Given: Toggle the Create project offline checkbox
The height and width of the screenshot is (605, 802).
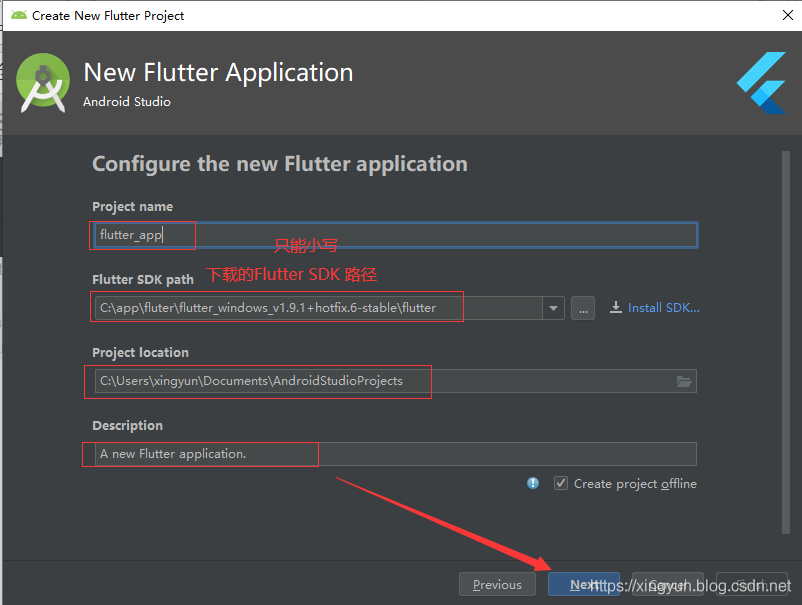Looking at the screenshot, I should pos(561,483).
